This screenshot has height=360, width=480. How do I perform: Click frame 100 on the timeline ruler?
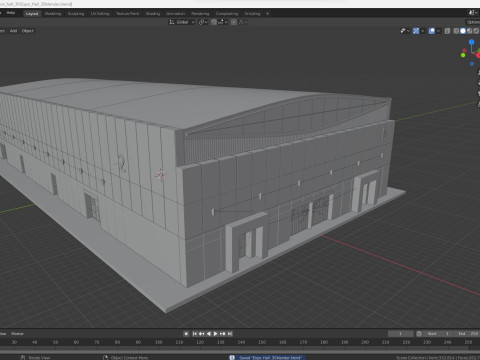pos(158,342)
